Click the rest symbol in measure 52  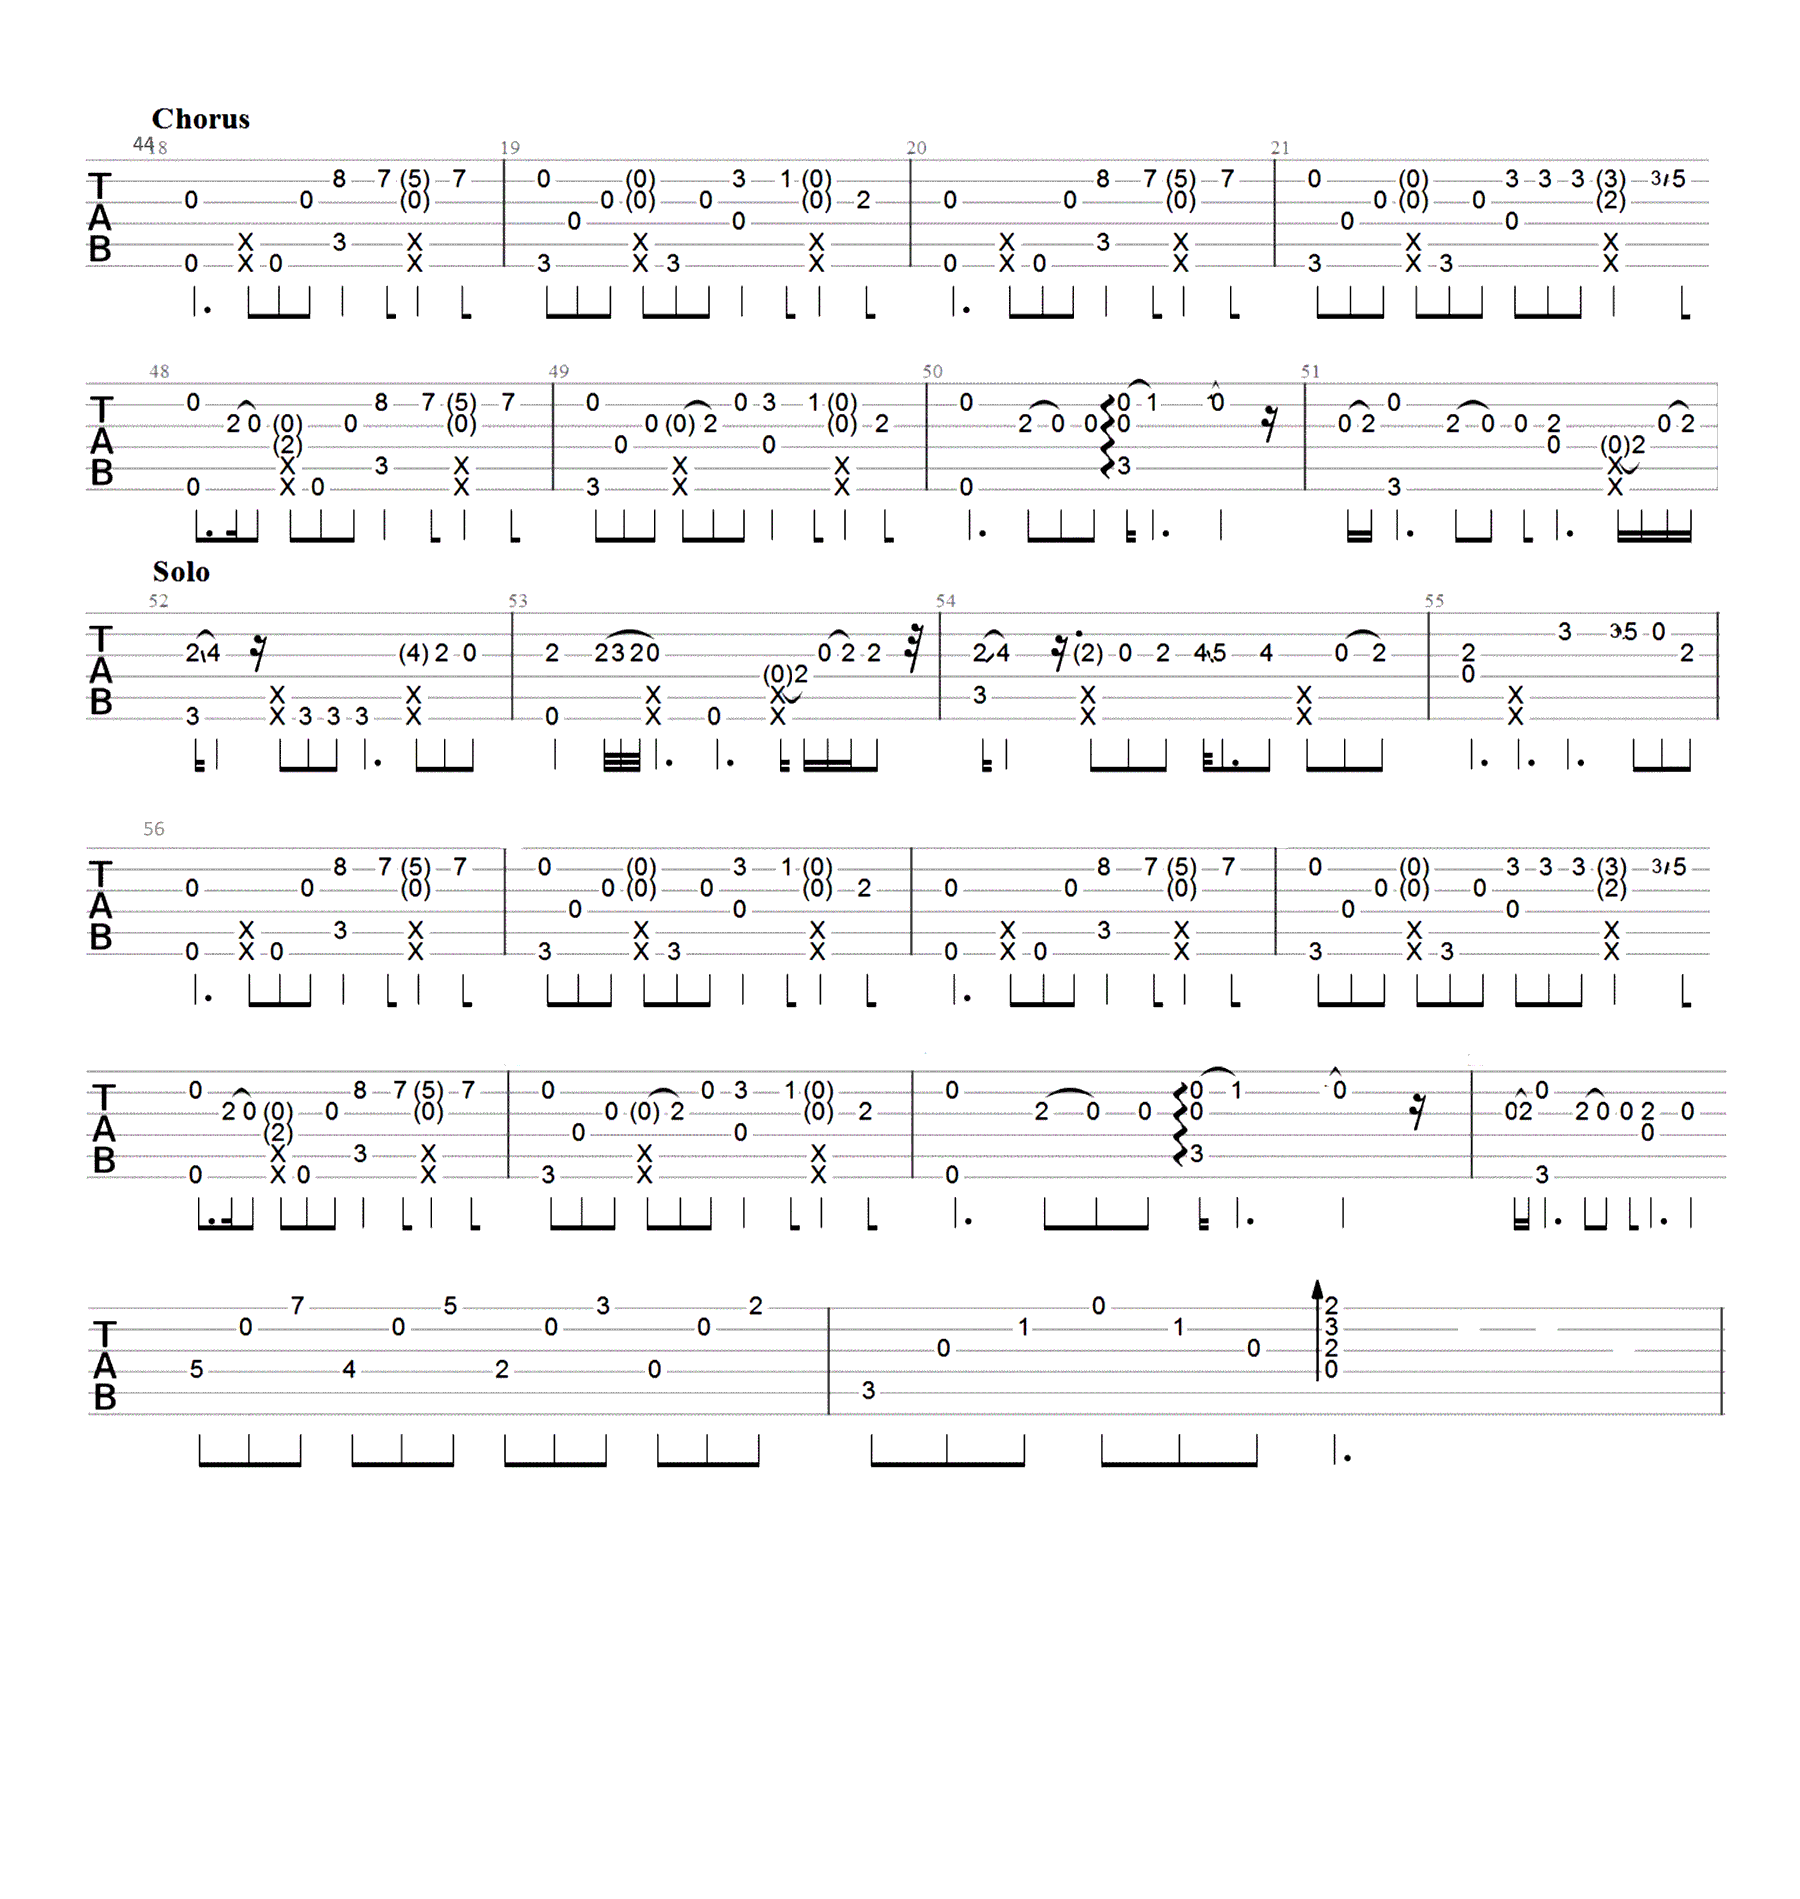(258, 653)
